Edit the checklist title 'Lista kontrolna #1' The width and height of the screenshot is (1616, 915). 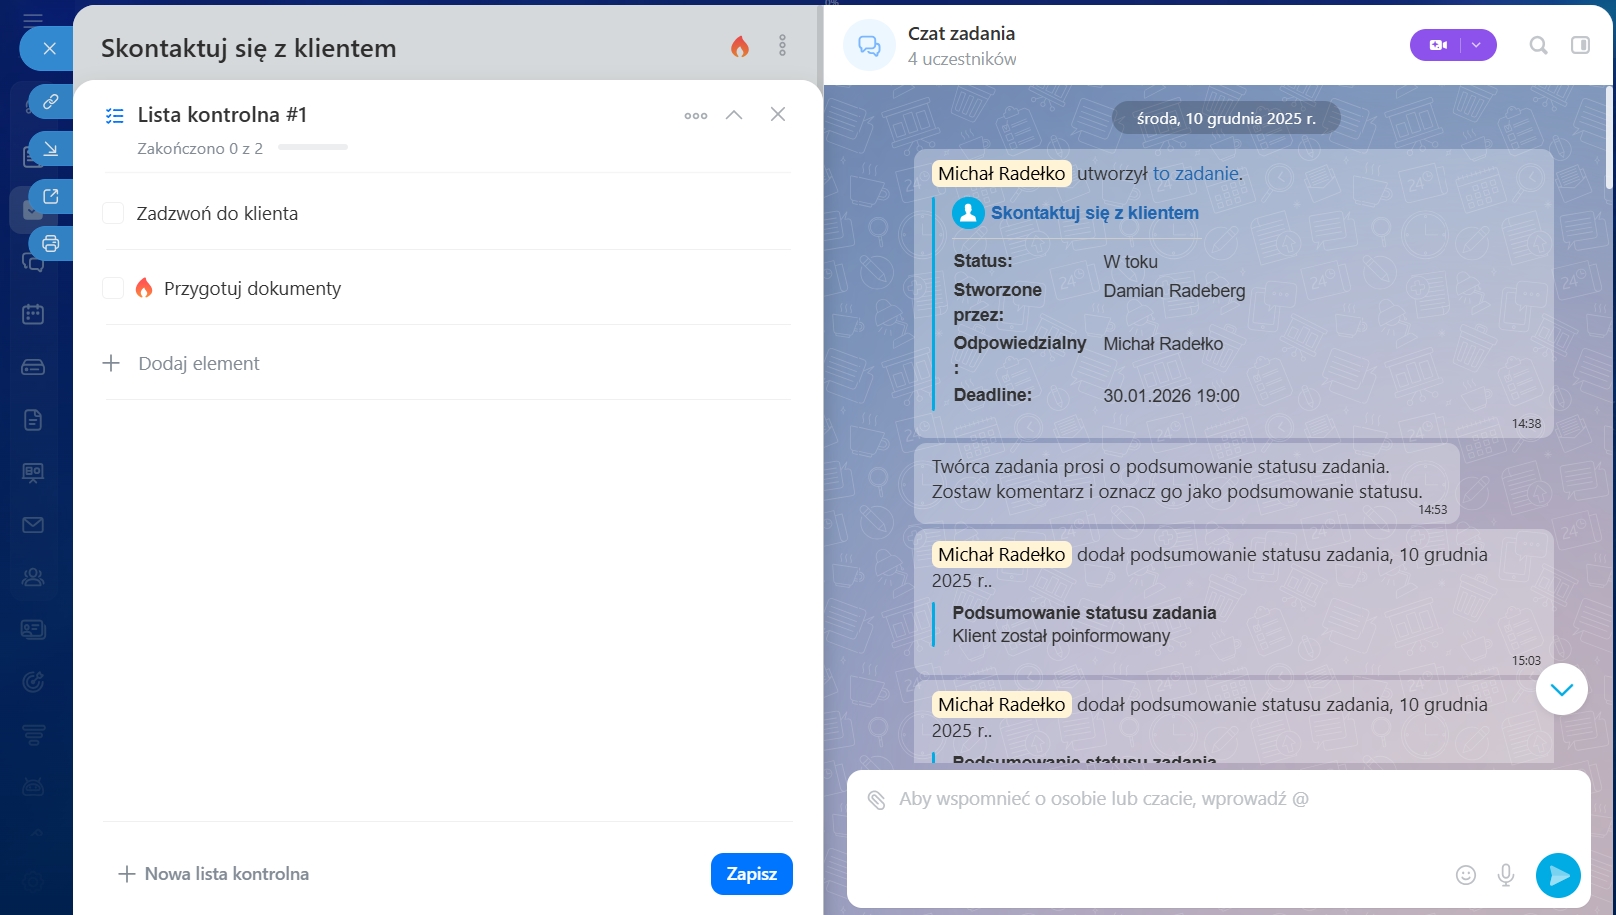(x=222, y=115)
